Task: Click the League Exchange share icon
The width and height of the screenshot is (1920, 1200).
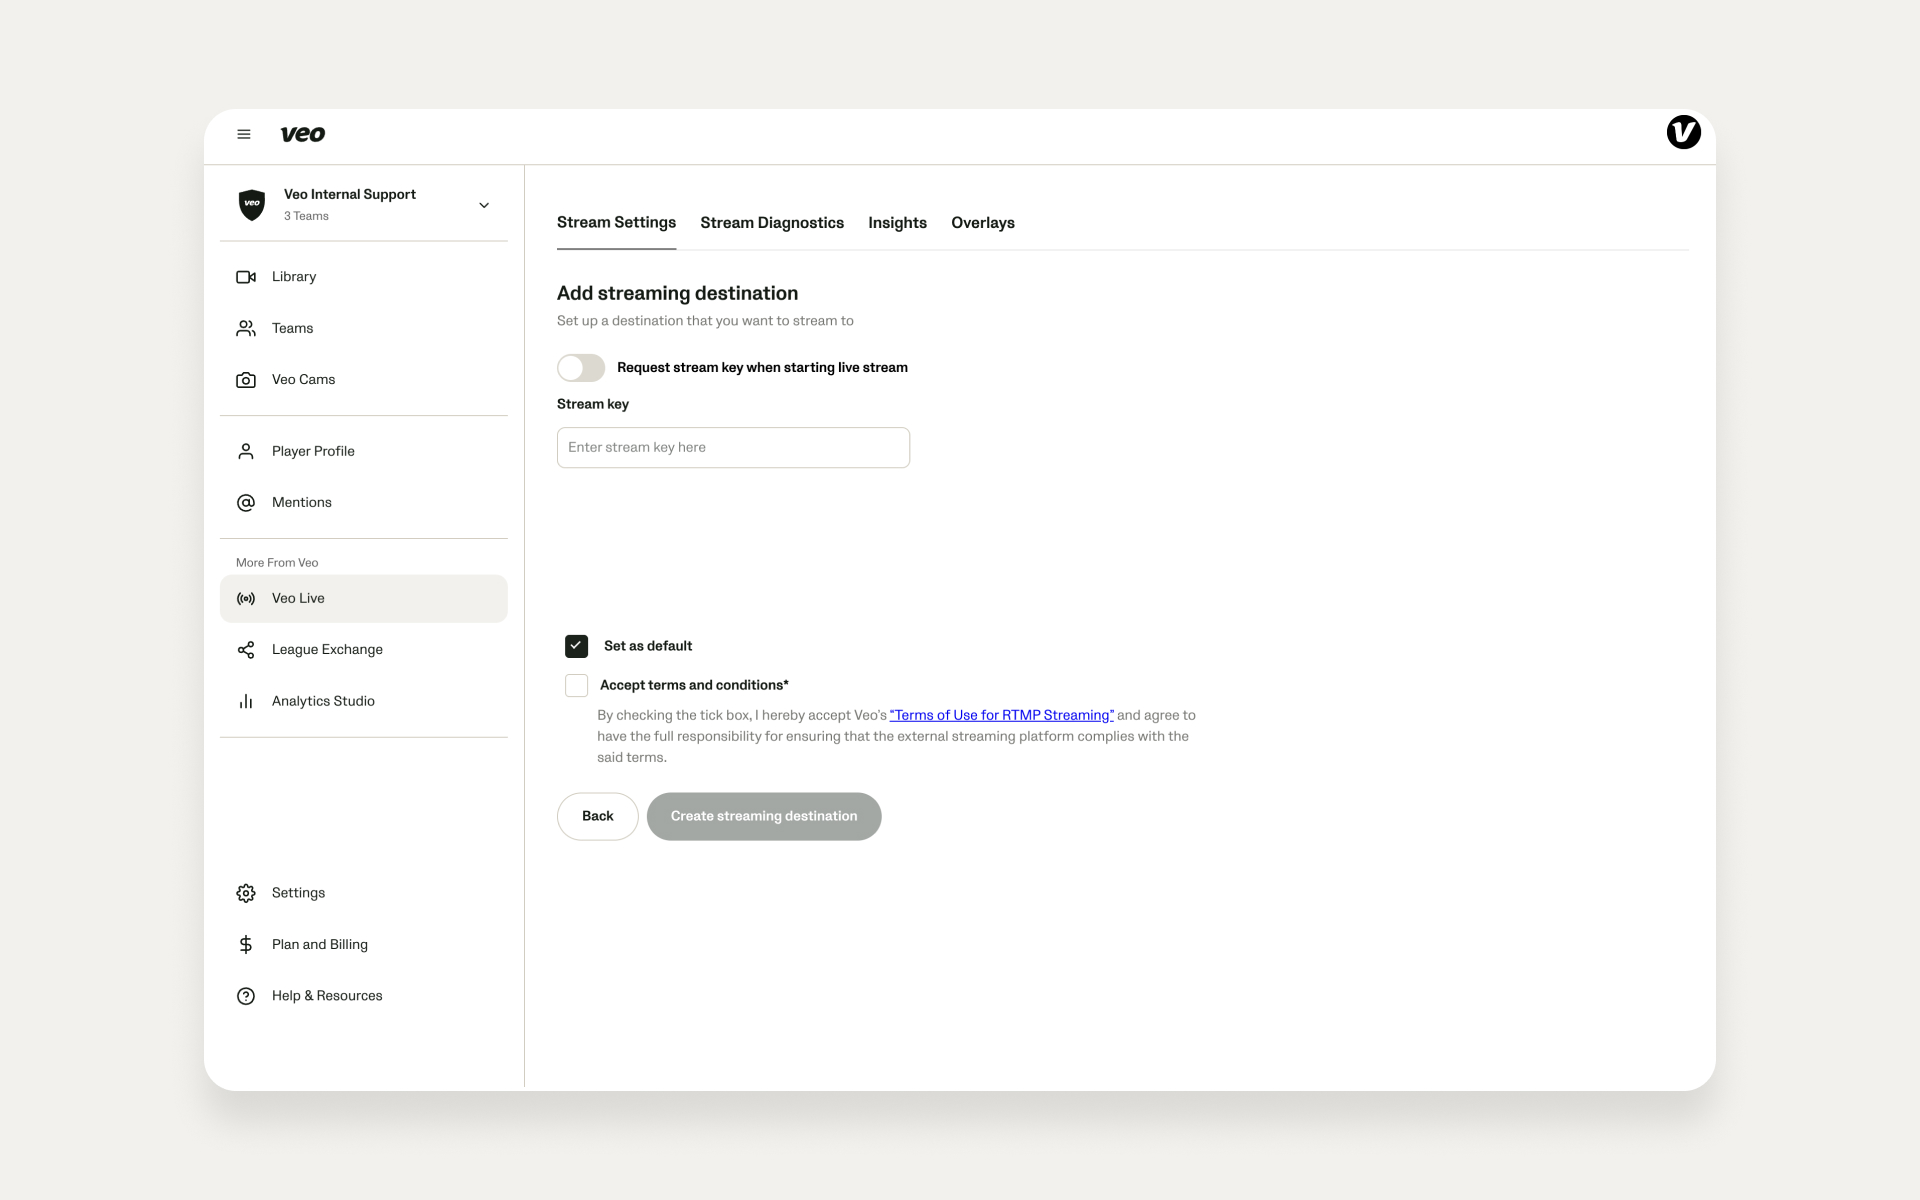Action: [246, 650]
